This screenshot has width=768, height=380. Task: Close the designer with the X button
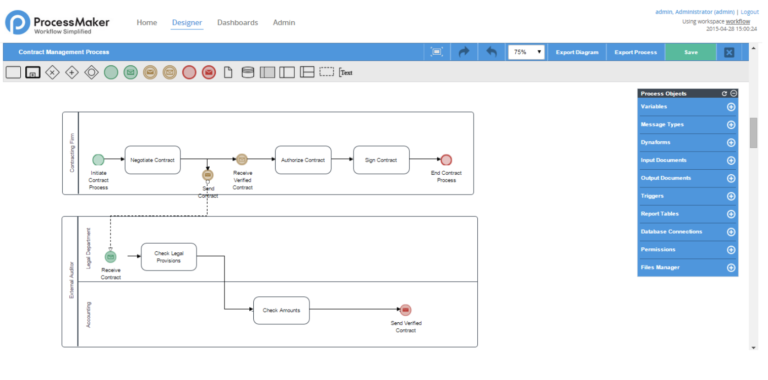(729, 52)
